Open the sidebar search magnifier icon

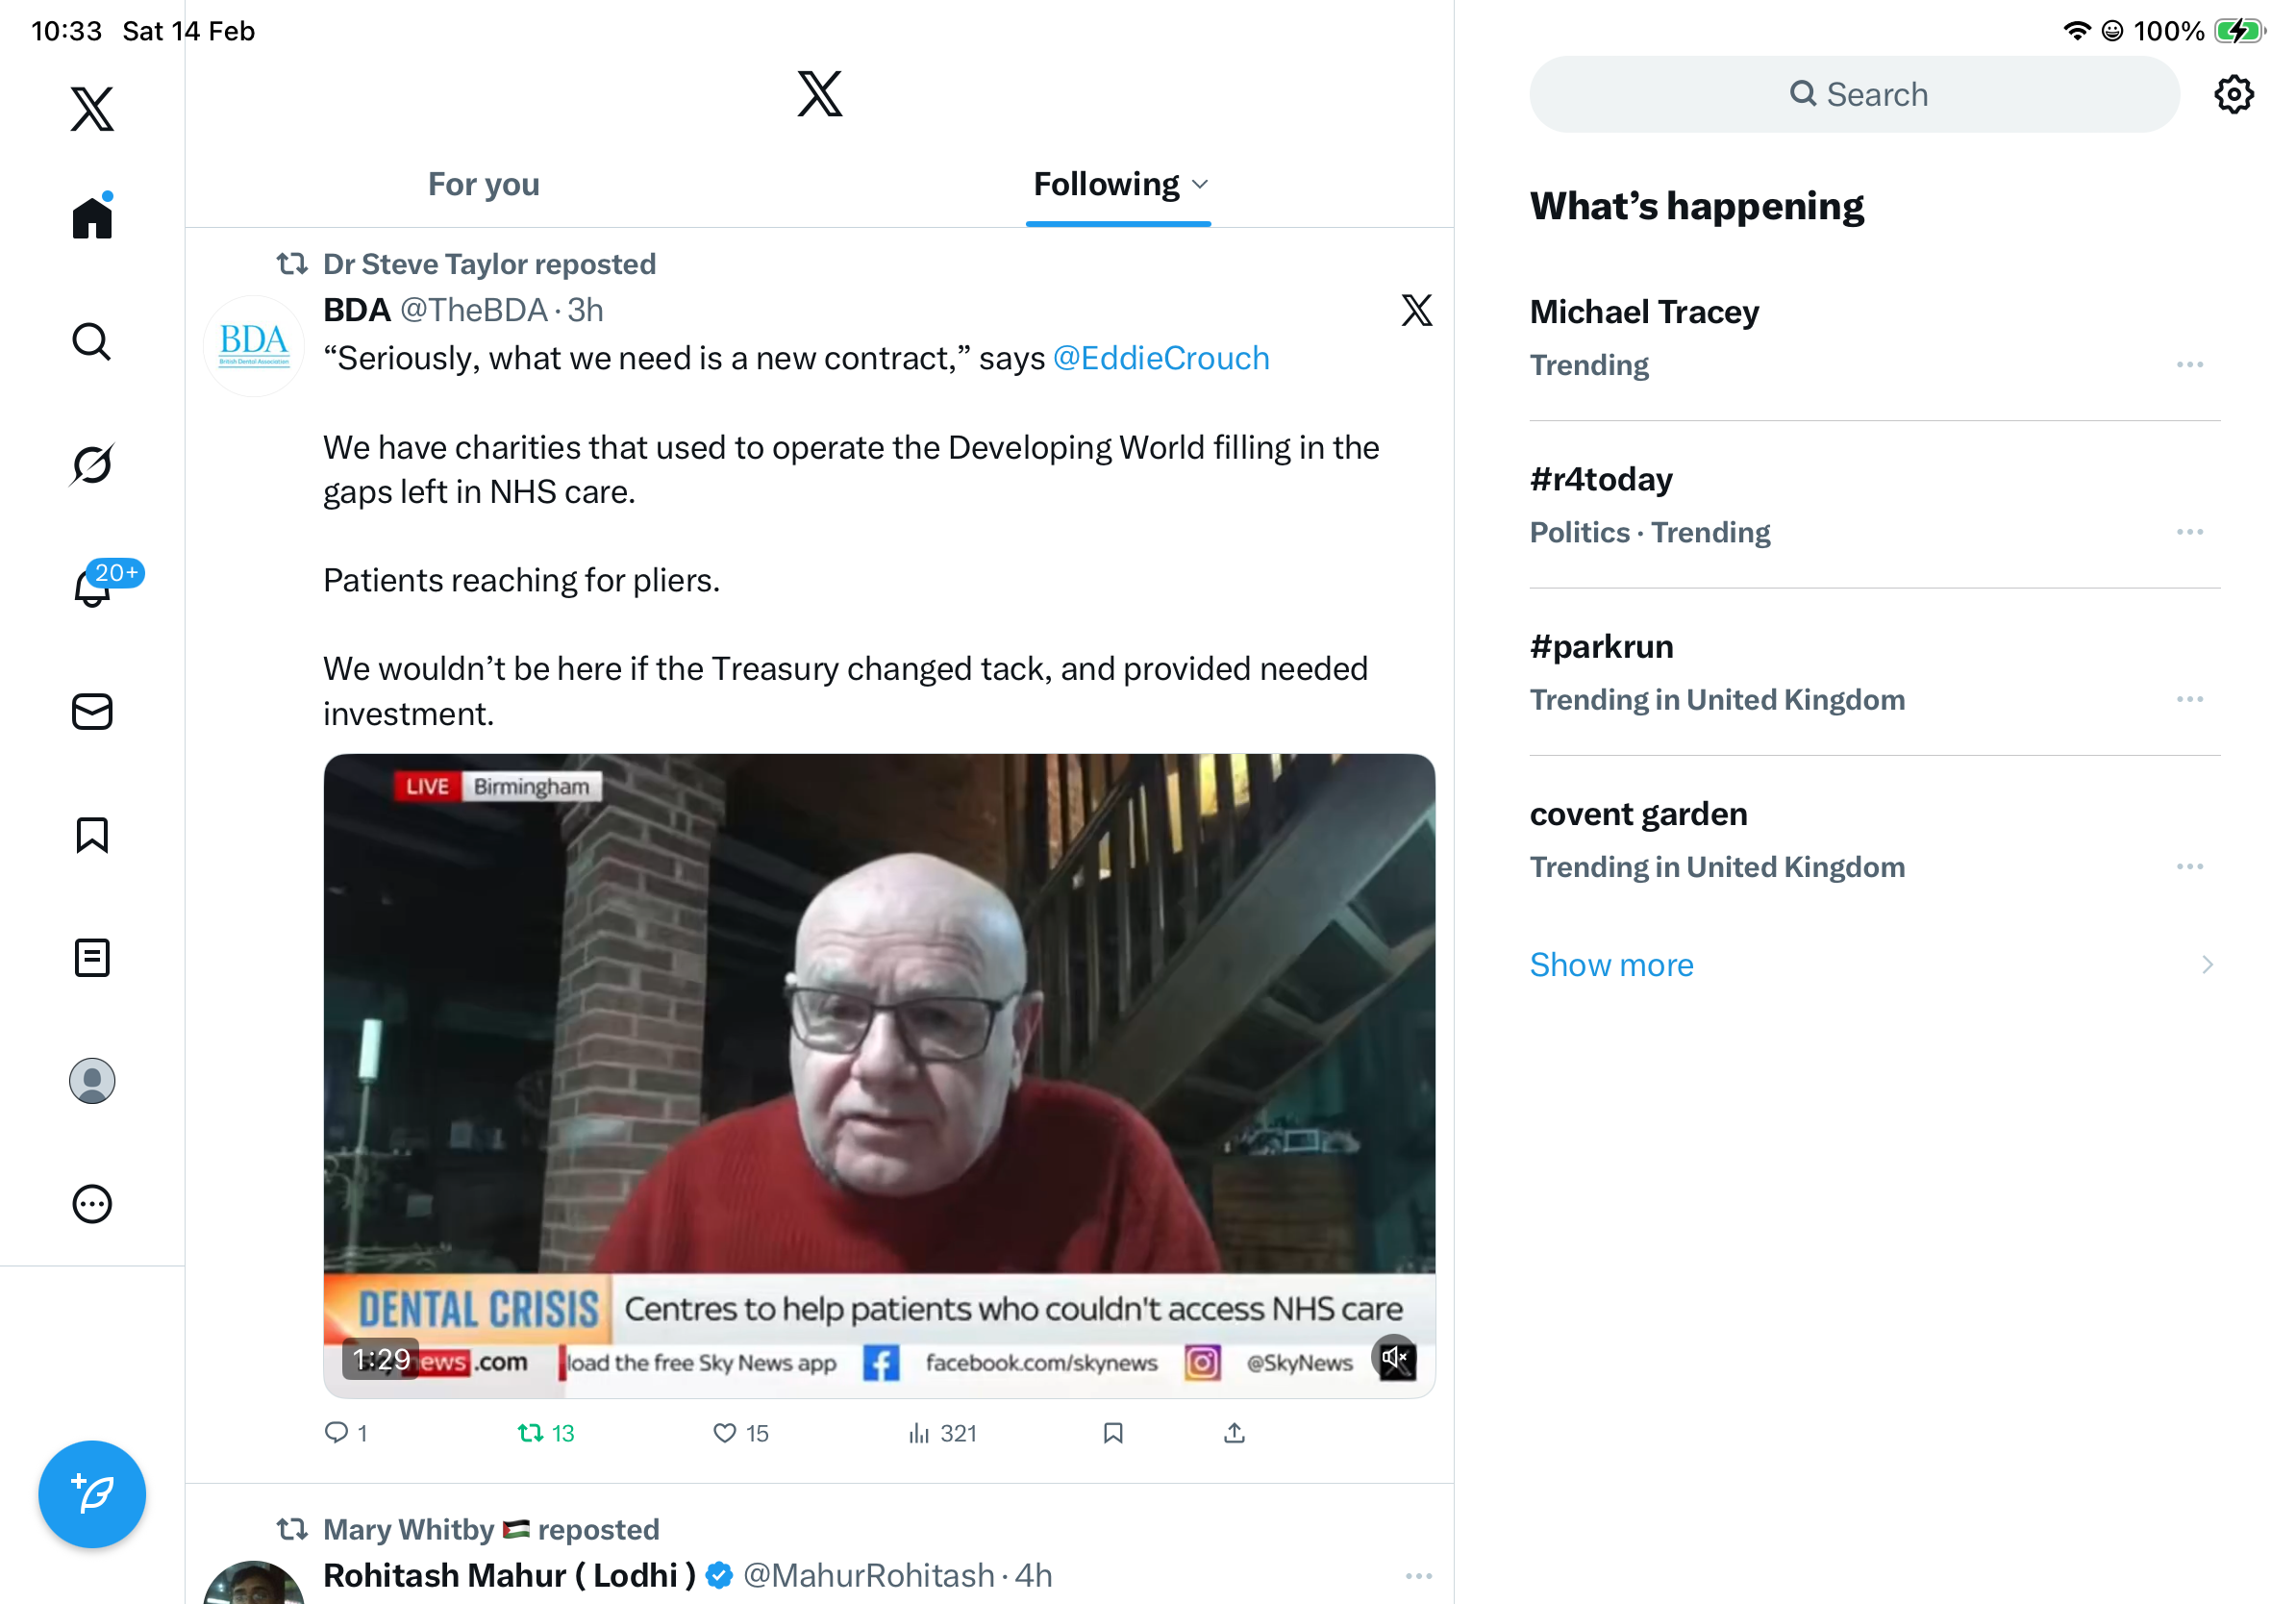pos(92,342)
